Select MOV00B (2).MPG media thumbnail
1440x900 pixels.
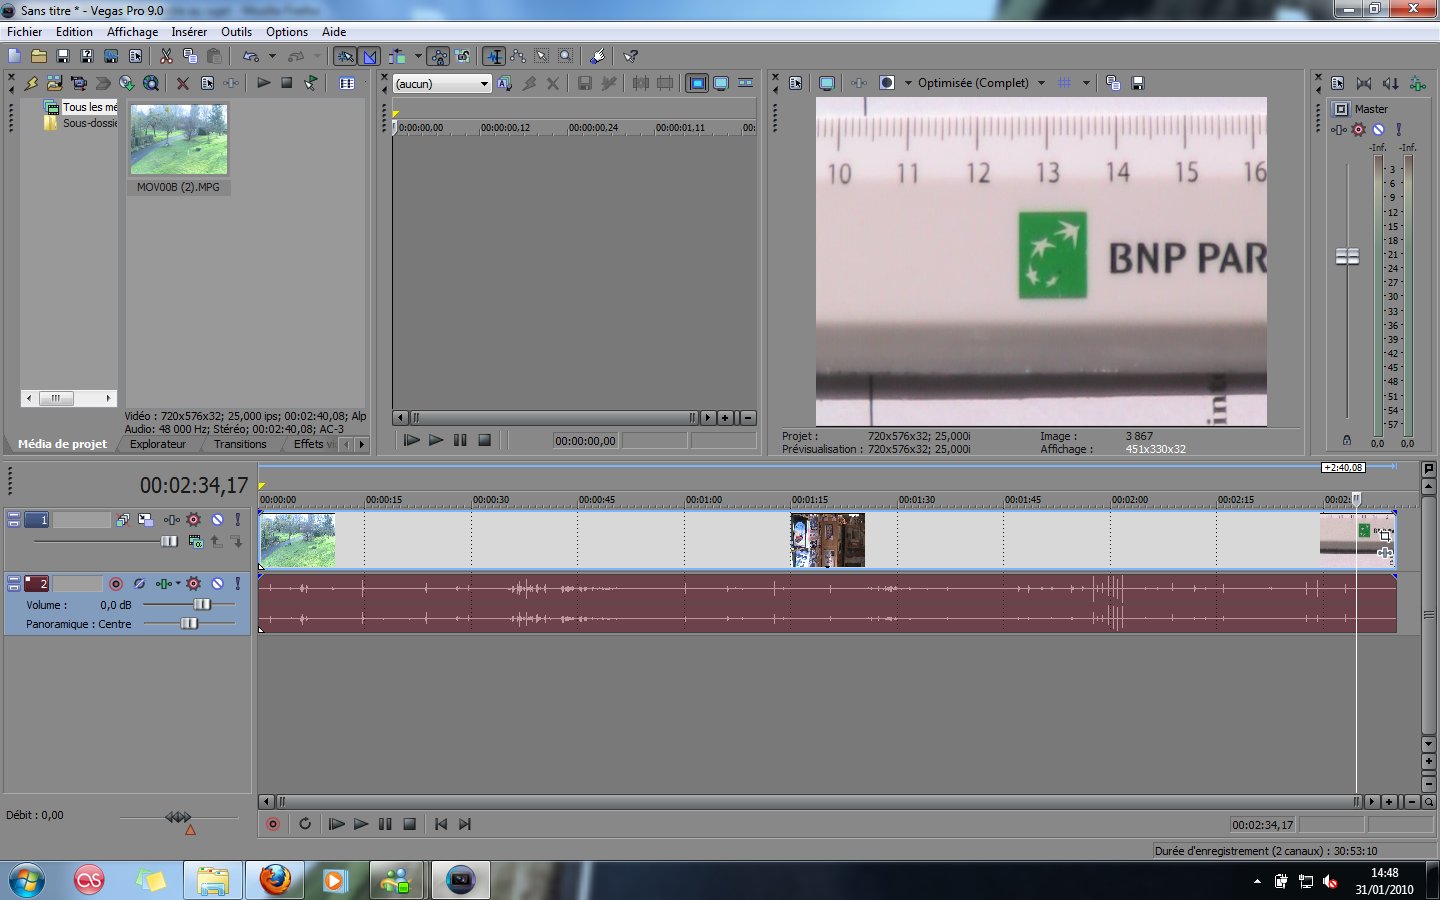coord(179,140)
